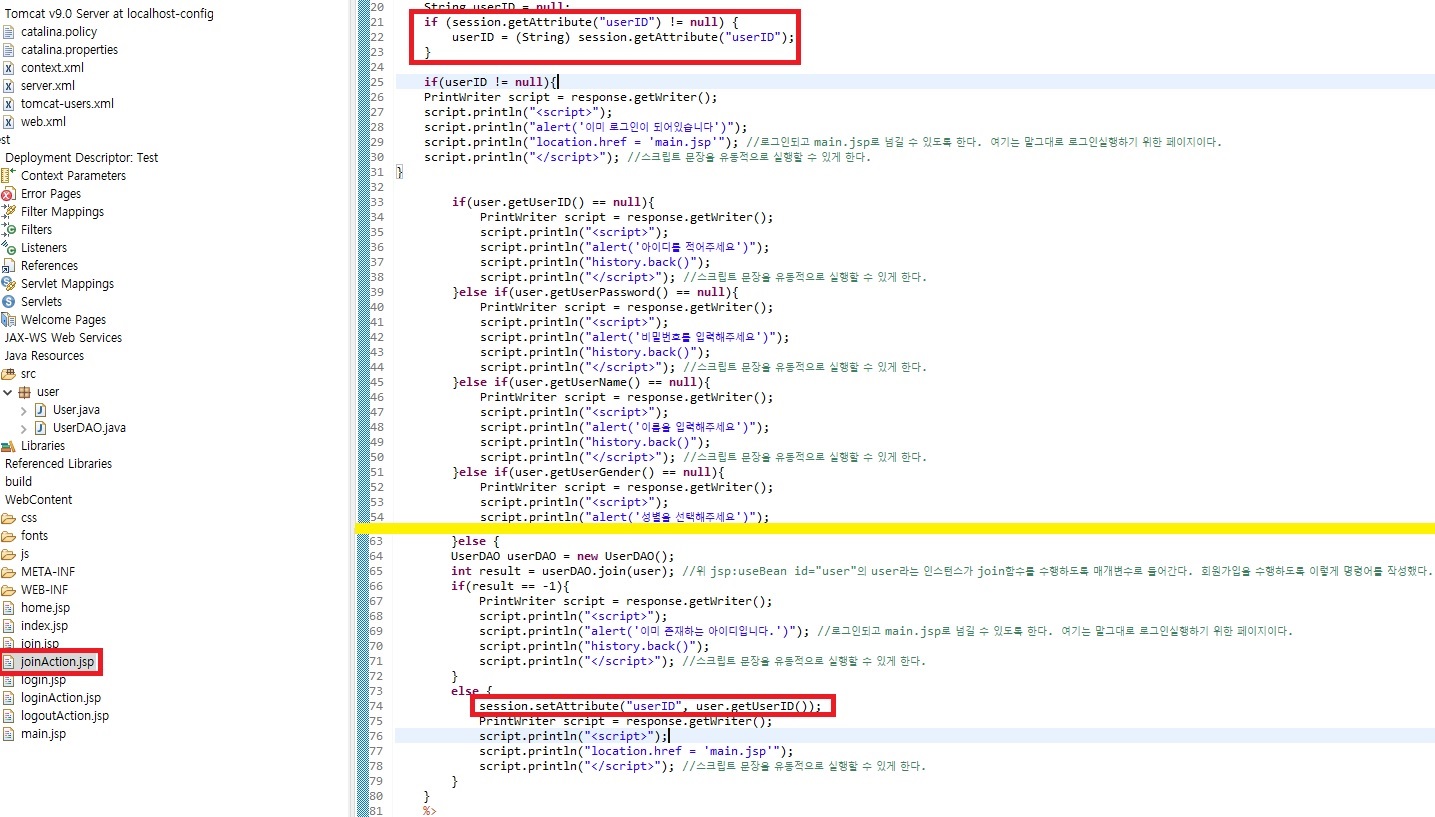Expand the User.java tree node
Viewport: 1435px width, 817px height.
click(x=24, y=410)
